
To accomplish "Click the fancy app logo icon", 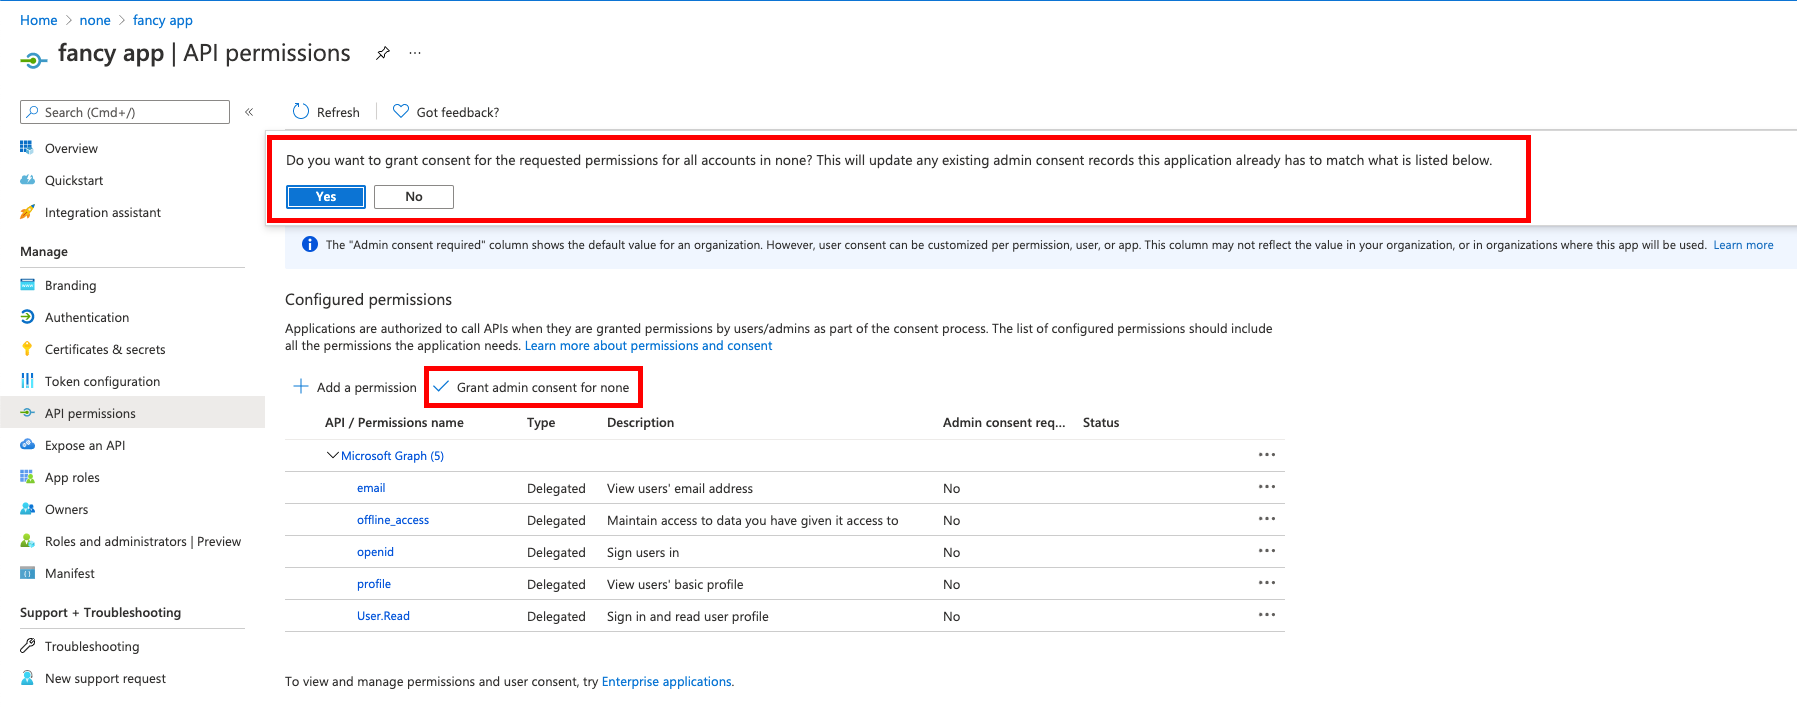I will click(33, 60).
